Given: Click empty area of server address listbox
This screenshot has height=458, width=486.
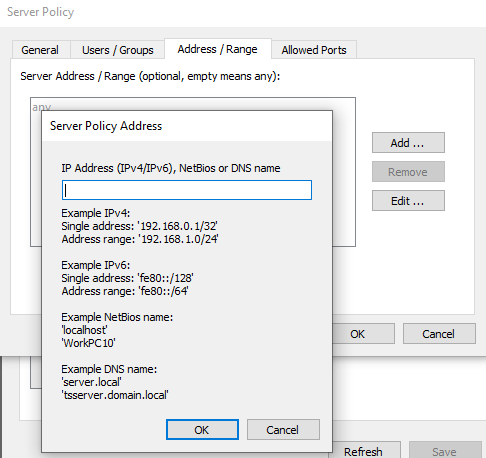Looking at the screenshot, I should [344, 173].
